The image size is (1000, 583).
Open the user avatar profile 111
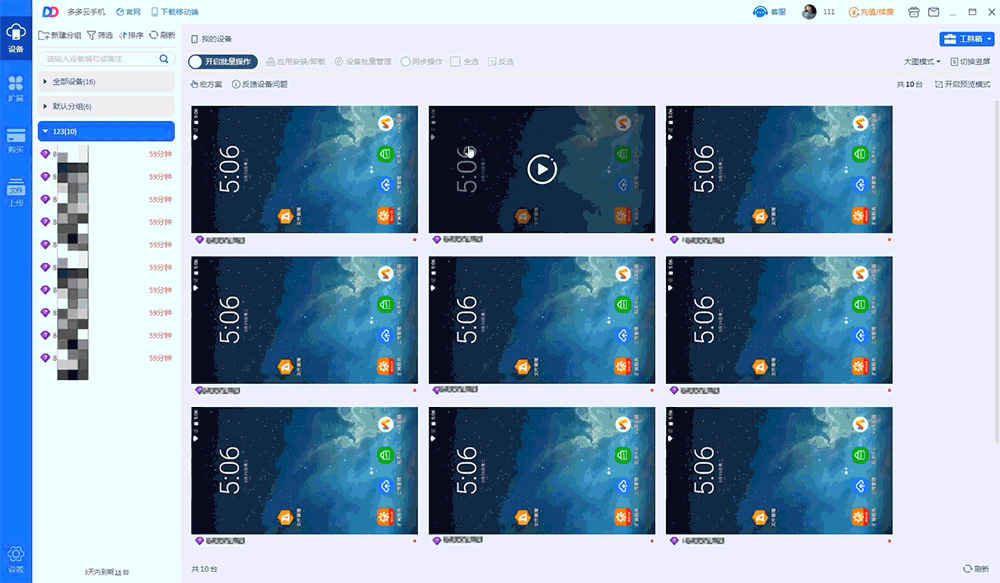pyautogui.click(x=818, y=11)
